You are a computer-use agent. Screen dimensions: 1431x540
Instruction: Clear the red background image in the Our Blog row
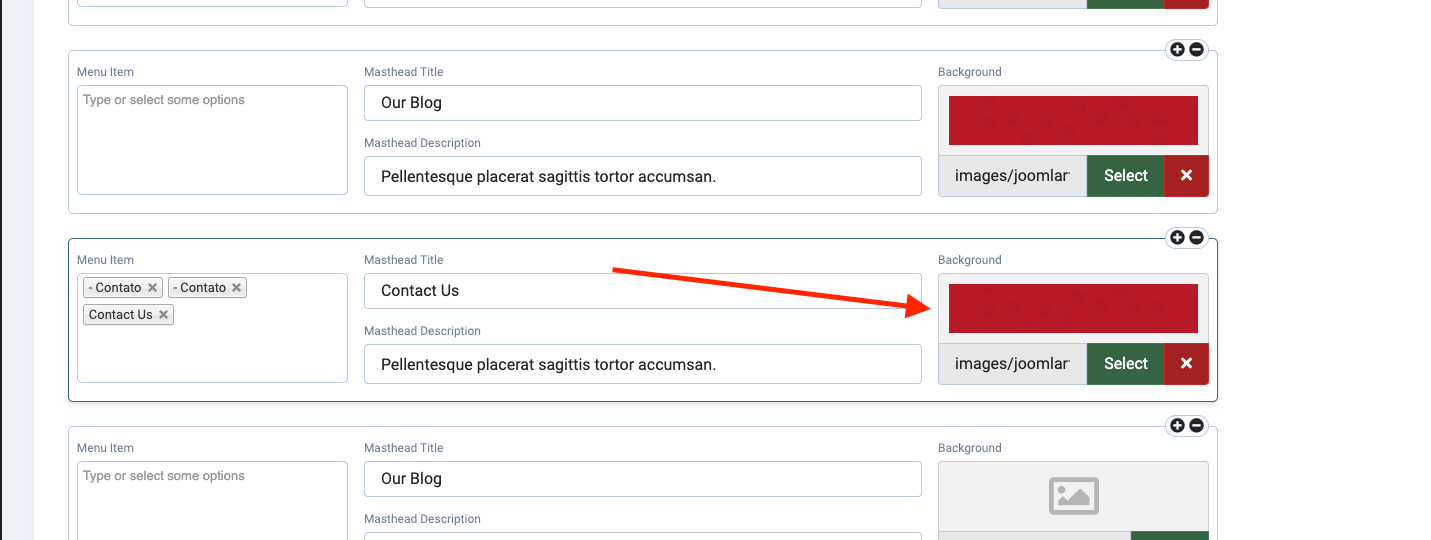point(1186,176)
